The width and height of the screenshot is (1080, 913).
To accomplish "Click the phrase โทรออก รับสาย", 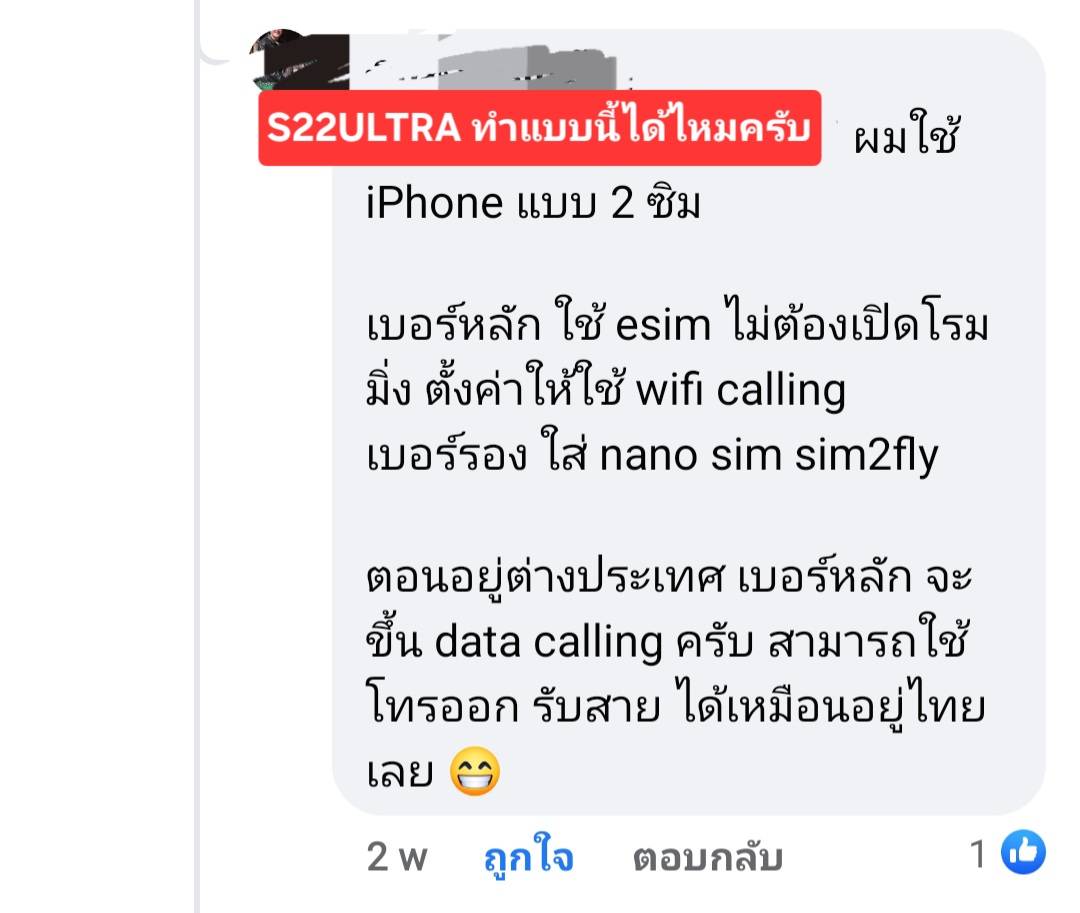I will point(513,706).
